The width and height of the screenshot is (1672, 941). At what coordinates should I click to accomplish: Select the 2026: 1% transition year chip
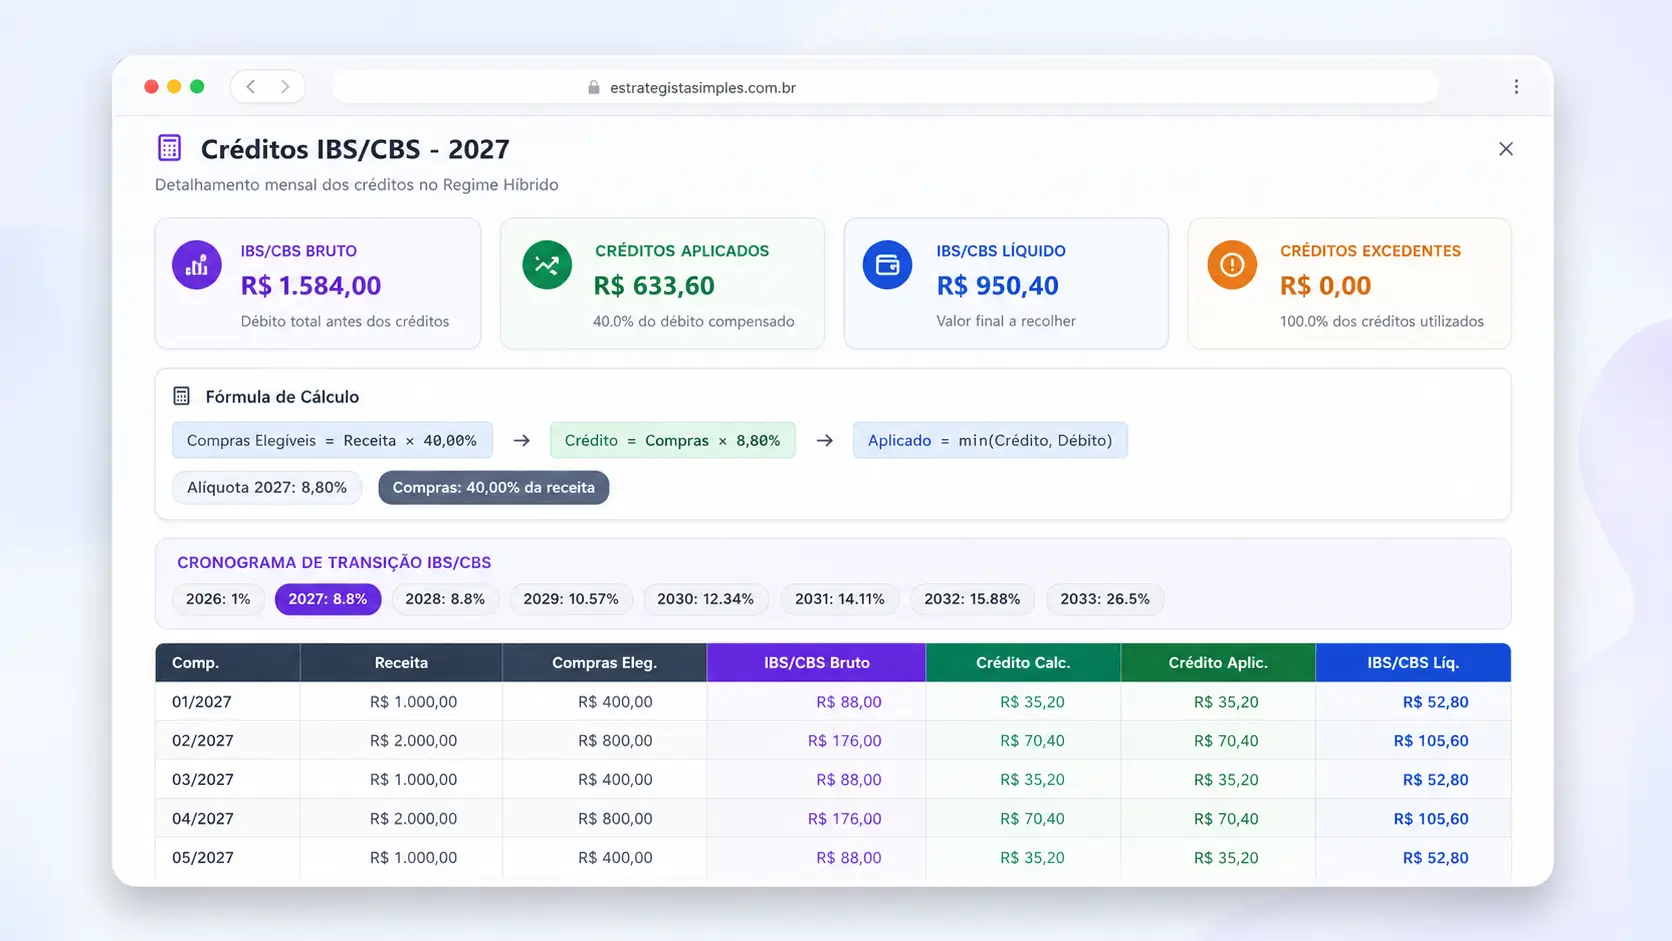pyautogui.click(x=218, y=599)
